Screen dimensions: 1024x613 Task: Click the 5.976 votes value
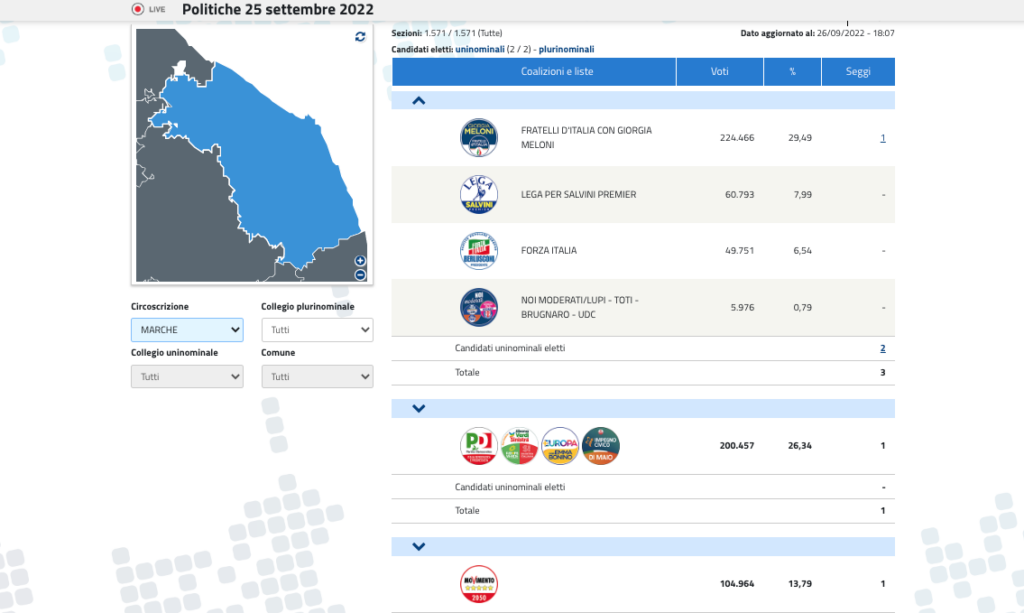click(x=743, y=307)
